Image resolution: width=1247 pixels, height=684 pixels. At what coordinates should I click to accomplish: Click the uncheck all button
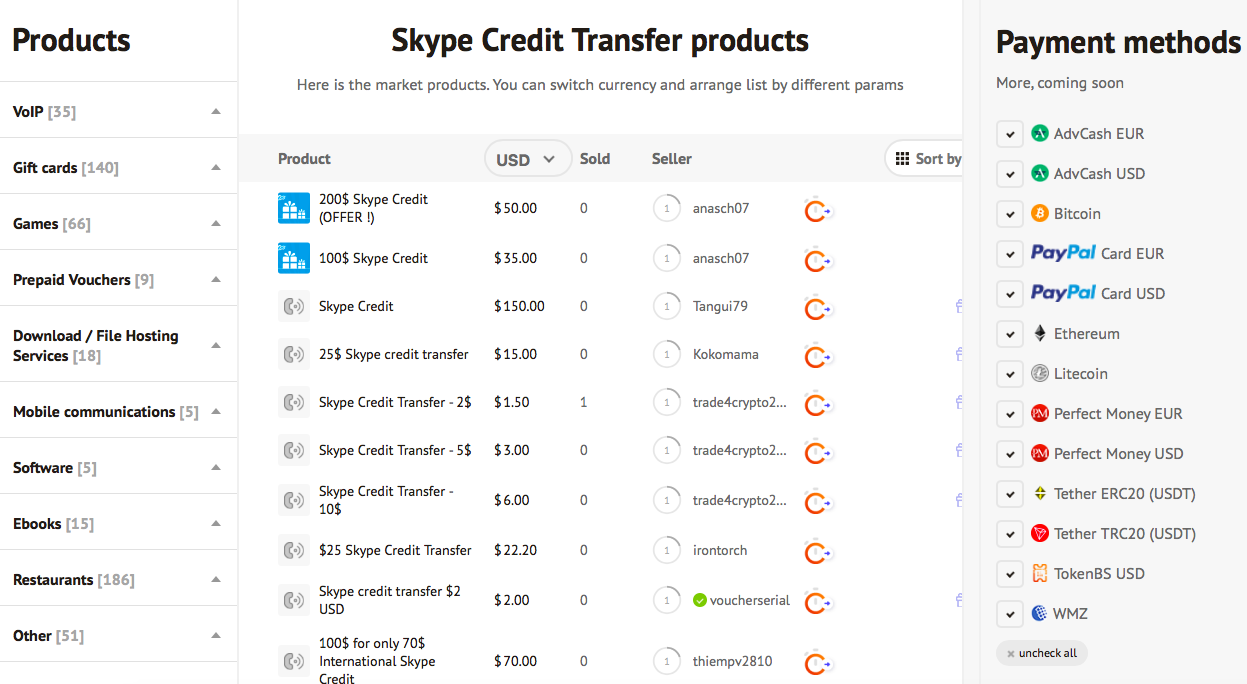(x=1042, y=653)
